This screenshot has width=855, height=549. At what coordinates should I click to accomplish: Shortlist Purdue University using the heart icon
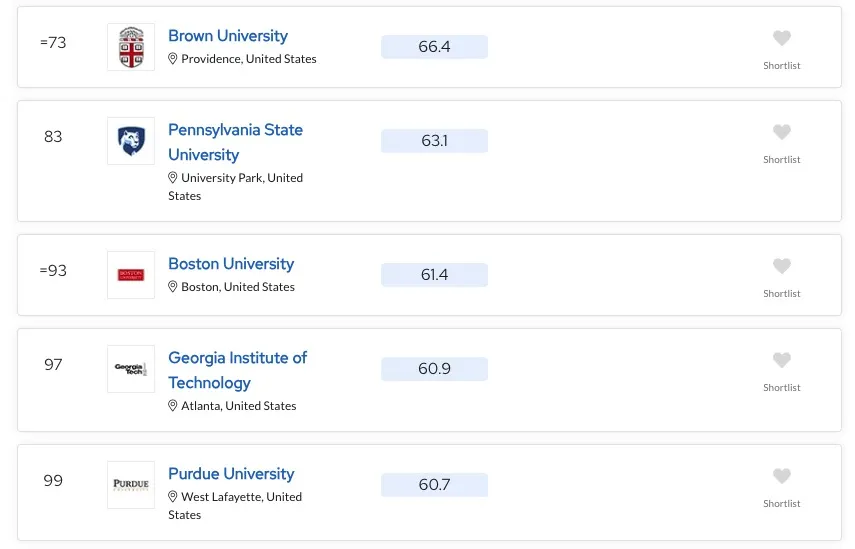(x=782, y=477)
